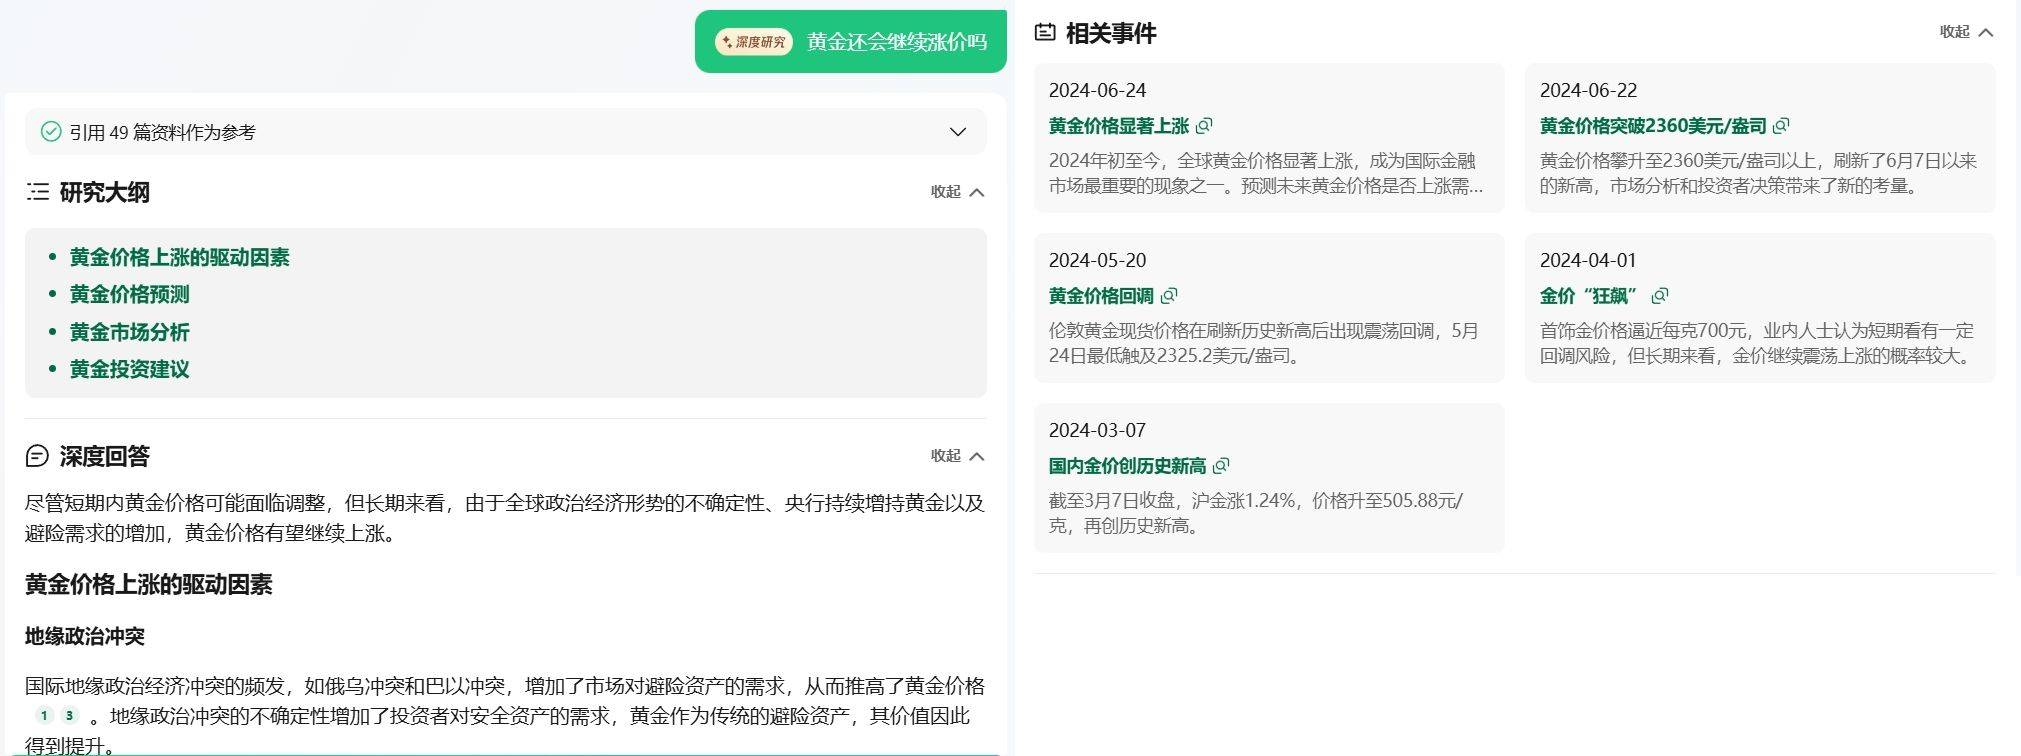Click the 深度回答 chat bubble icon
This screenshot has height=756, width=2021.
tap(37, 456)
